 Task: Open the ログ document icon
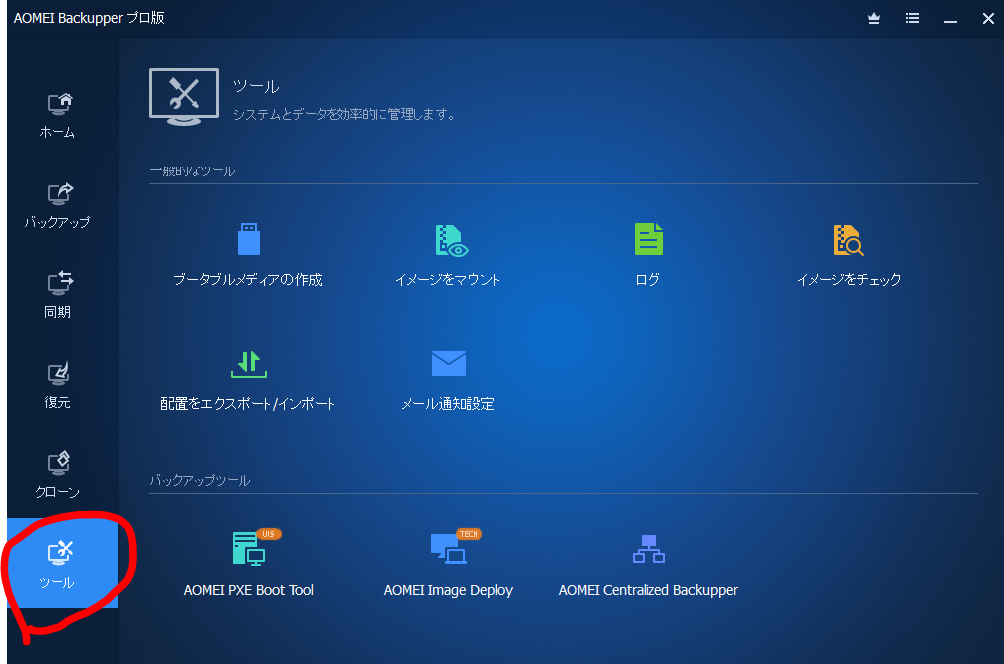point(648,239)
